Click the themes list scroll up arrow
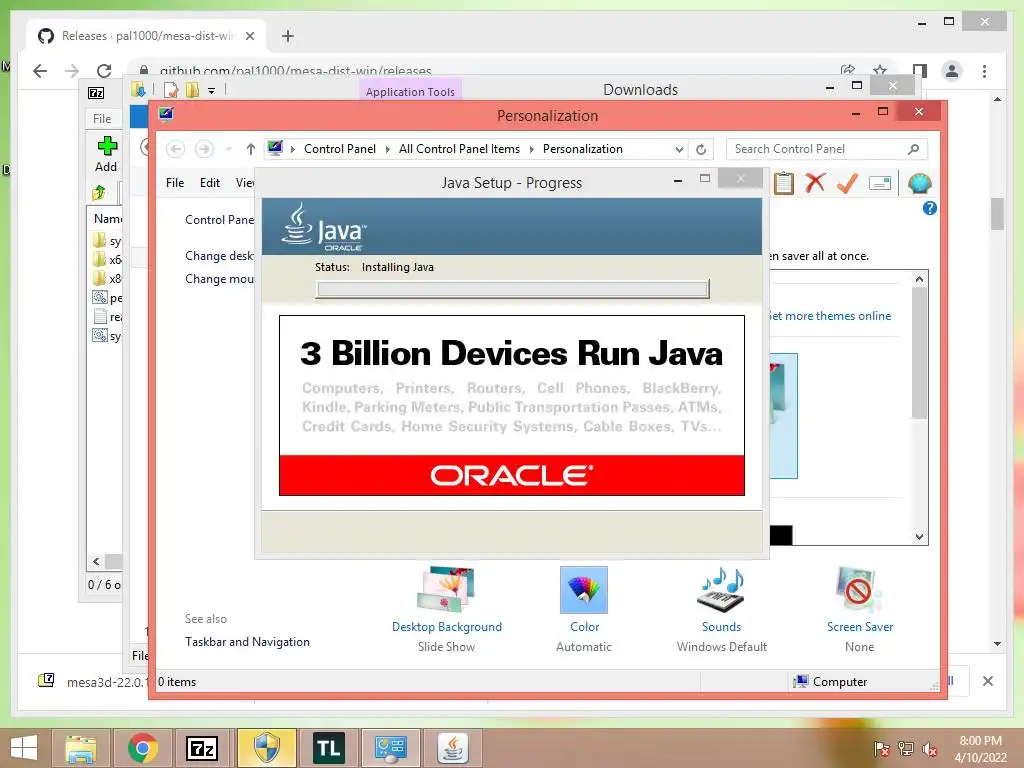Image resolution: width=1024 pixels, height=768 pixels. (x=920, y=280)
